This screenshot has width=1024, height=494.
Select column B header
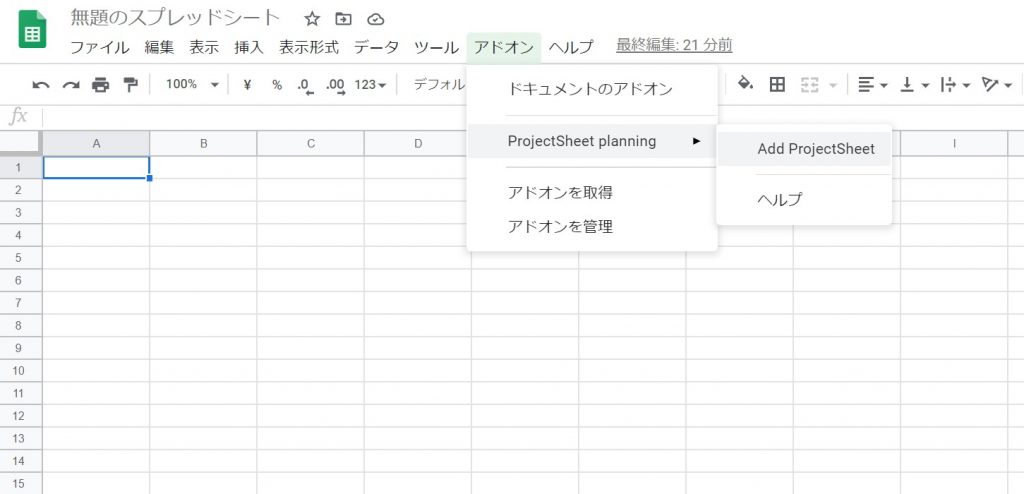pos(203,144)
